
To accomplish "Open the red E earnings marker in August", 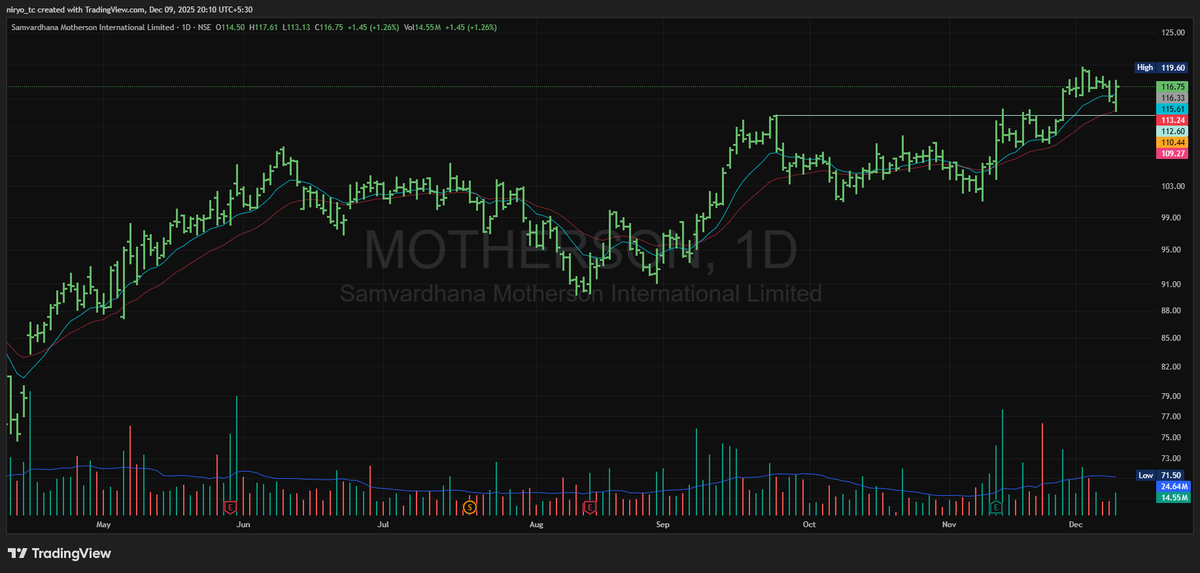I will tap(589, 508).
